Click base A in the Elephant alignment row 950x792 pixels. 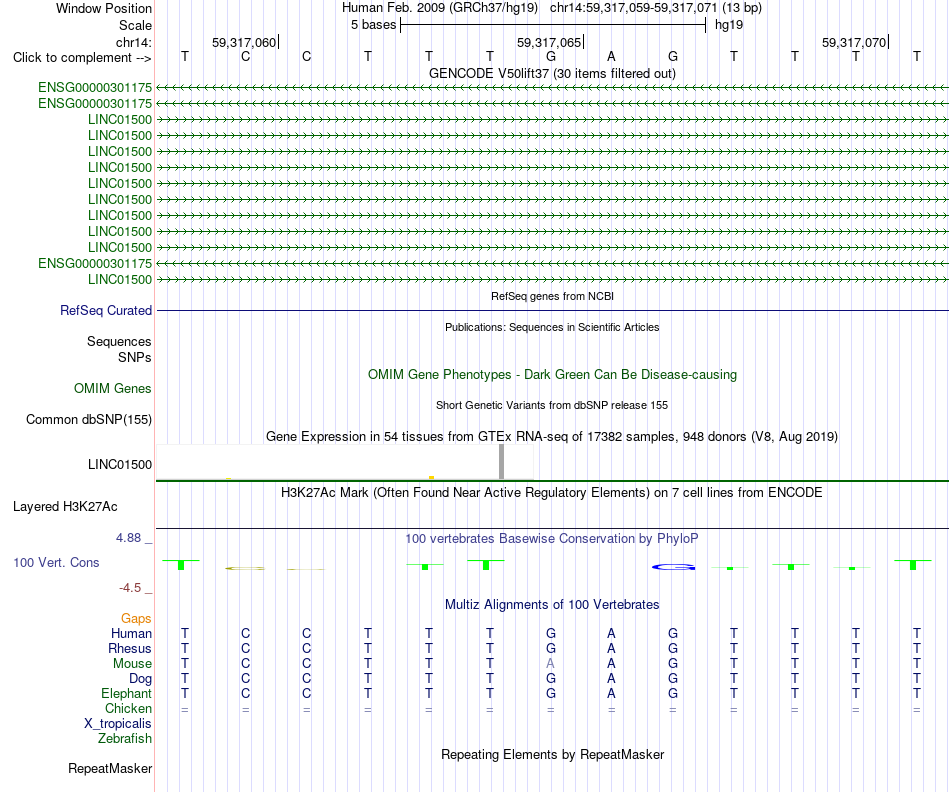click(x=611, y=693)
